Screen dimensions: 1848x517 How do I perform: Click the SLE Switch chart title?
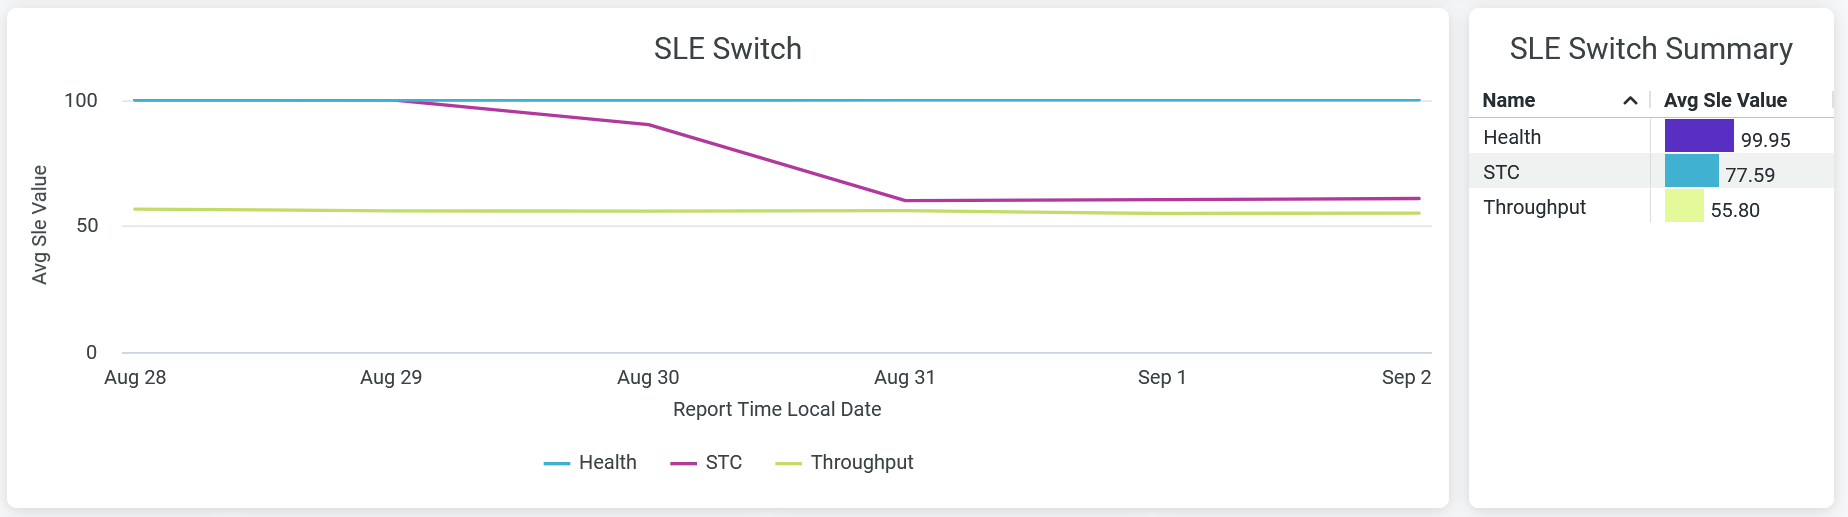pos(727,49)
